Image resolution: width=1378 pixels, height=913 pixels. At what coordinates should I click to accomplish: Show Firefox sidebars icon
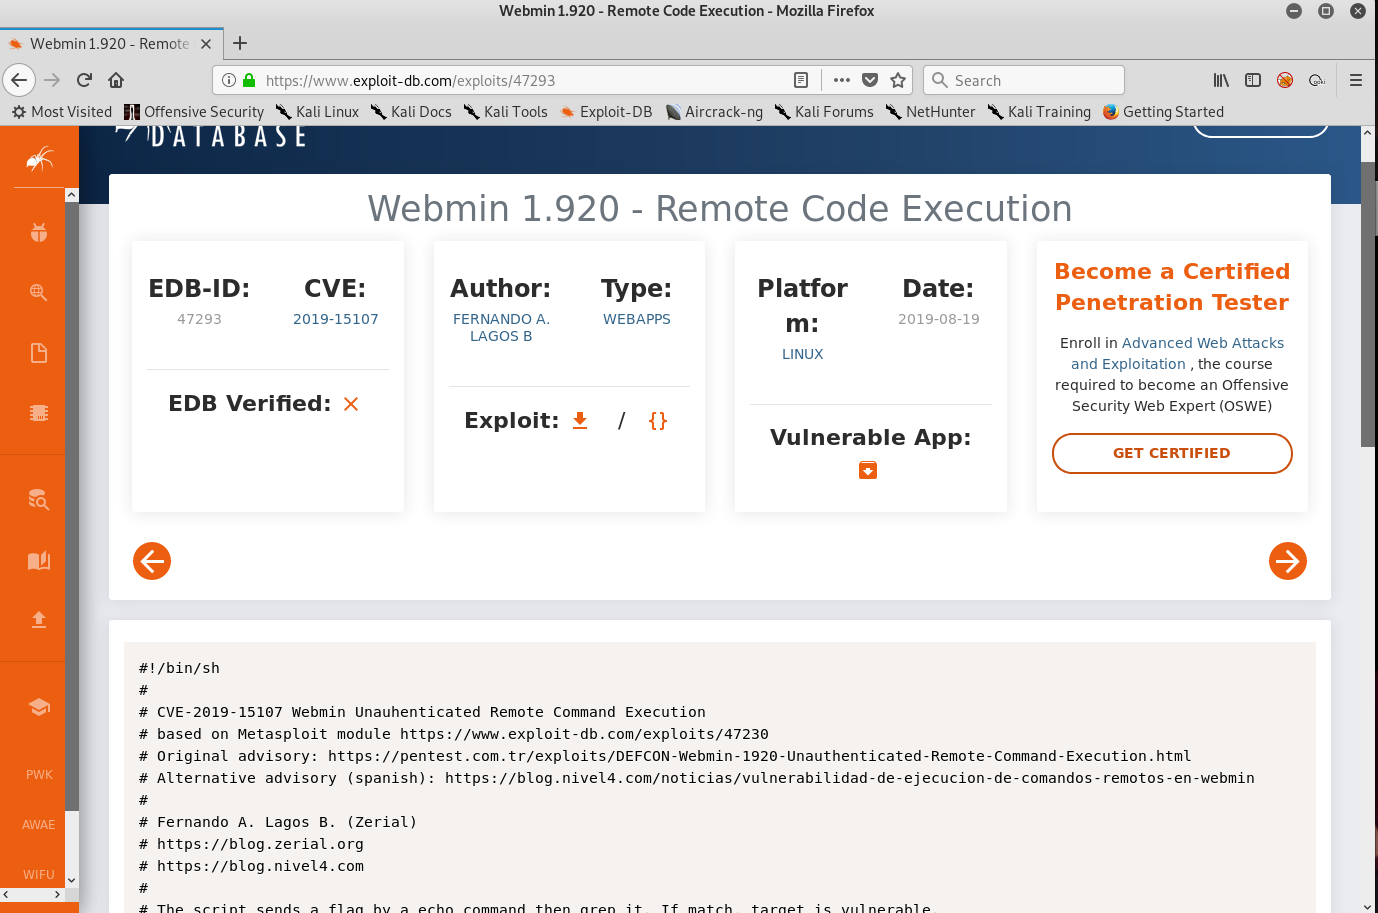point(1253,80)
